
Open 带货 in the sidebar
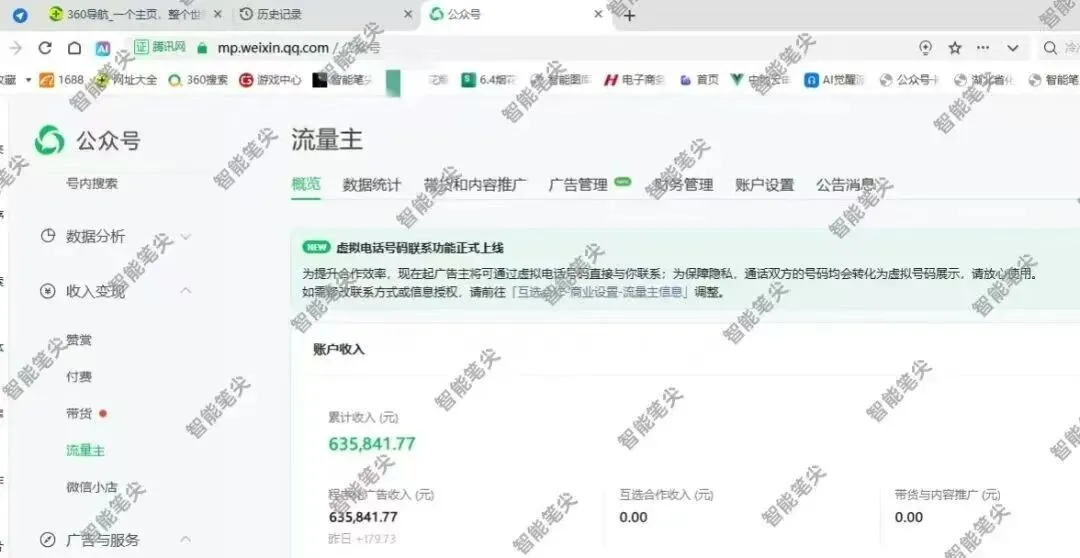79,414
